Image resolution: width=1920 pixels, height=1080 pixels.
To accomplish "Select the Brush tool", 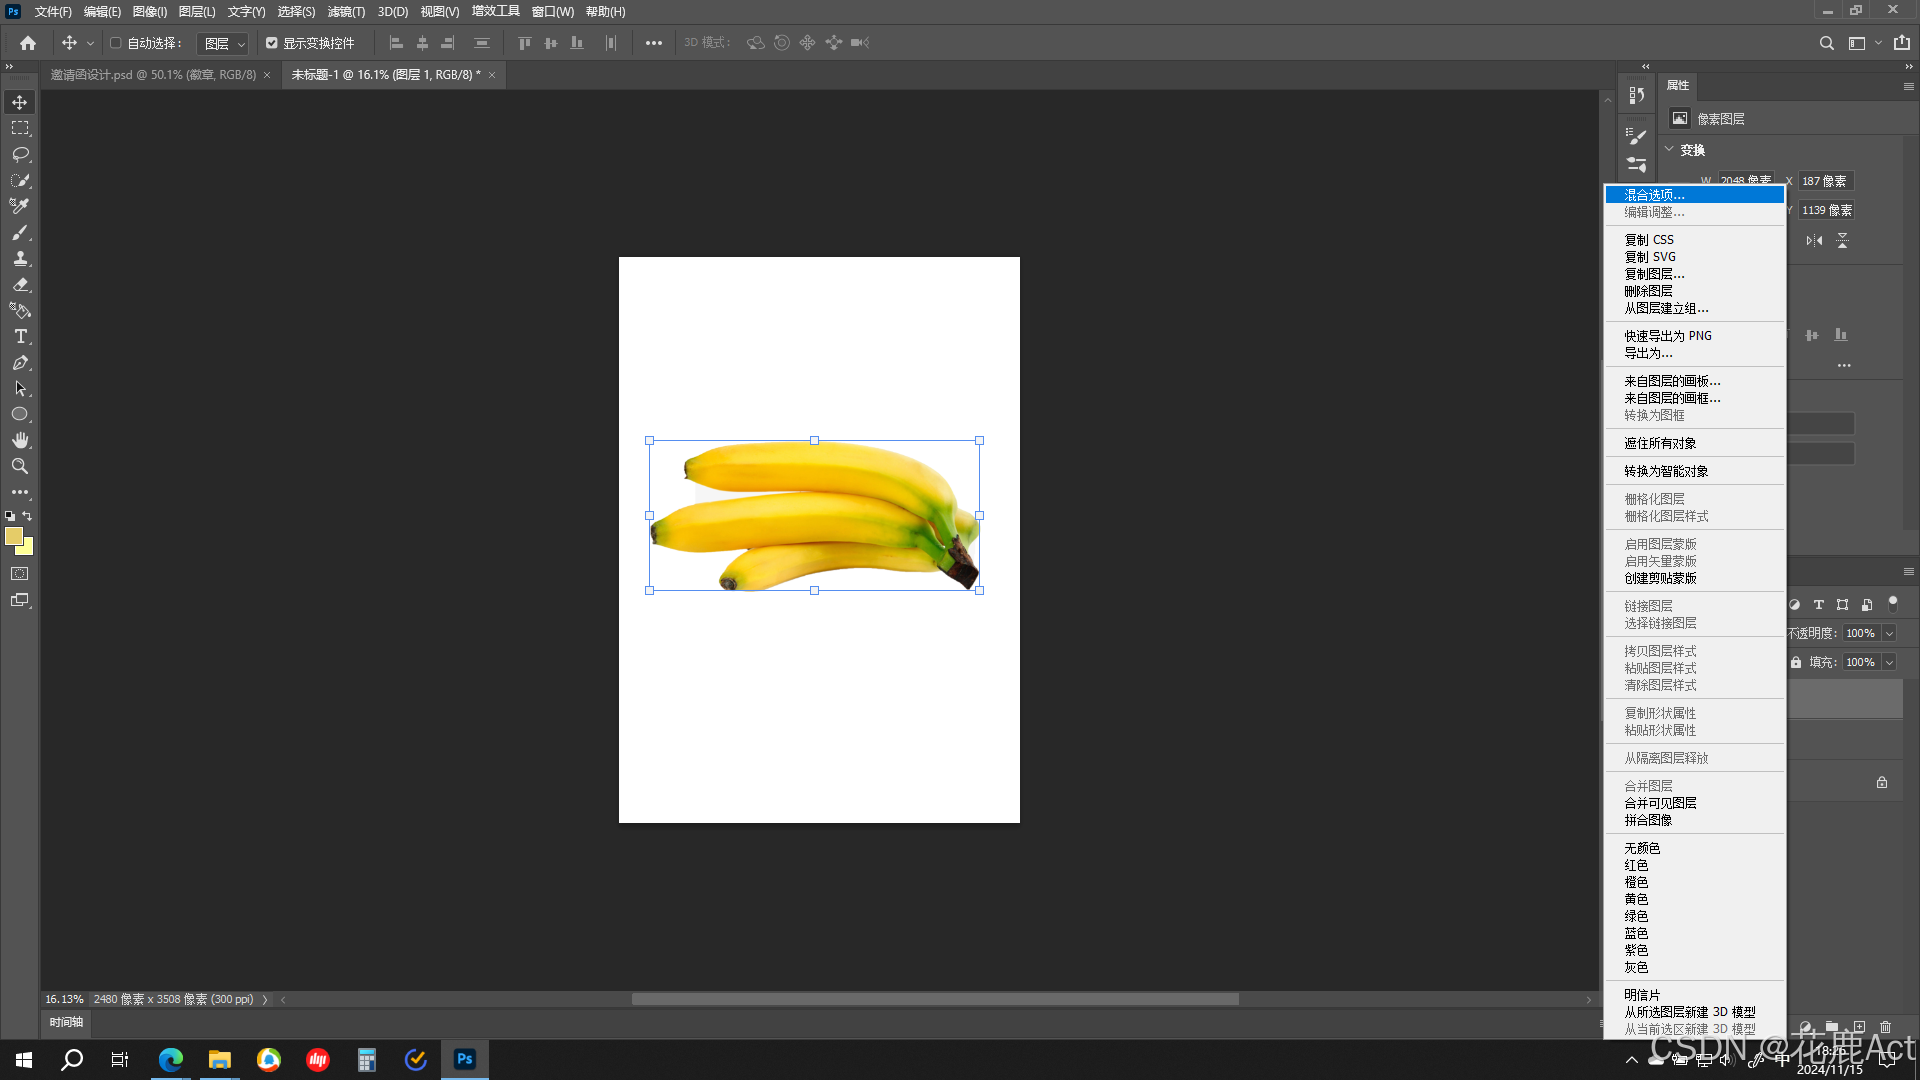I will click(20, 232).
